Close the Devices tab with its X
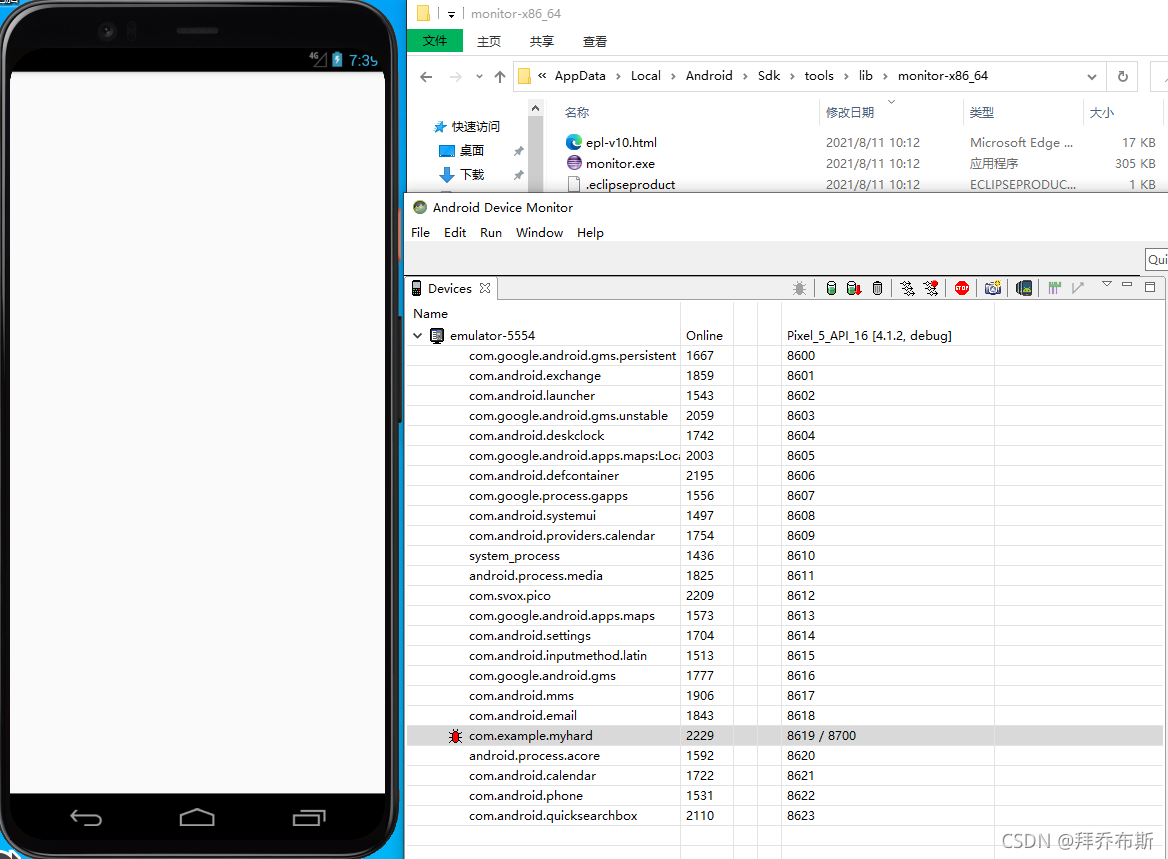The width and height of the screenshot is (1168, 859). tap(485, 288)
